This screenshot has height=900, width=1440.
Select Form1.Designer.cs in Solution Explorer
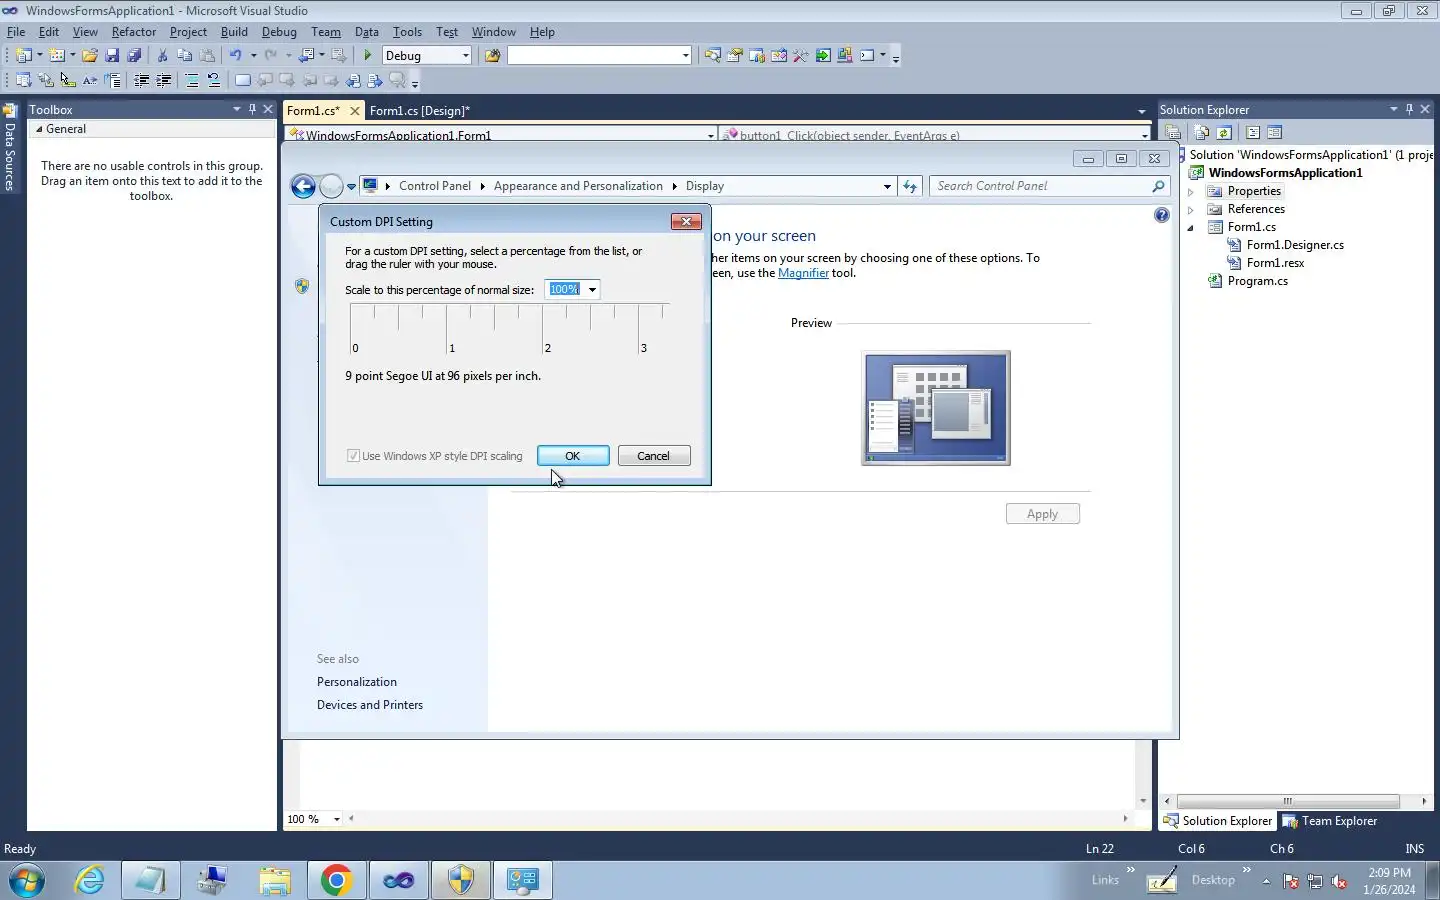1295,245
